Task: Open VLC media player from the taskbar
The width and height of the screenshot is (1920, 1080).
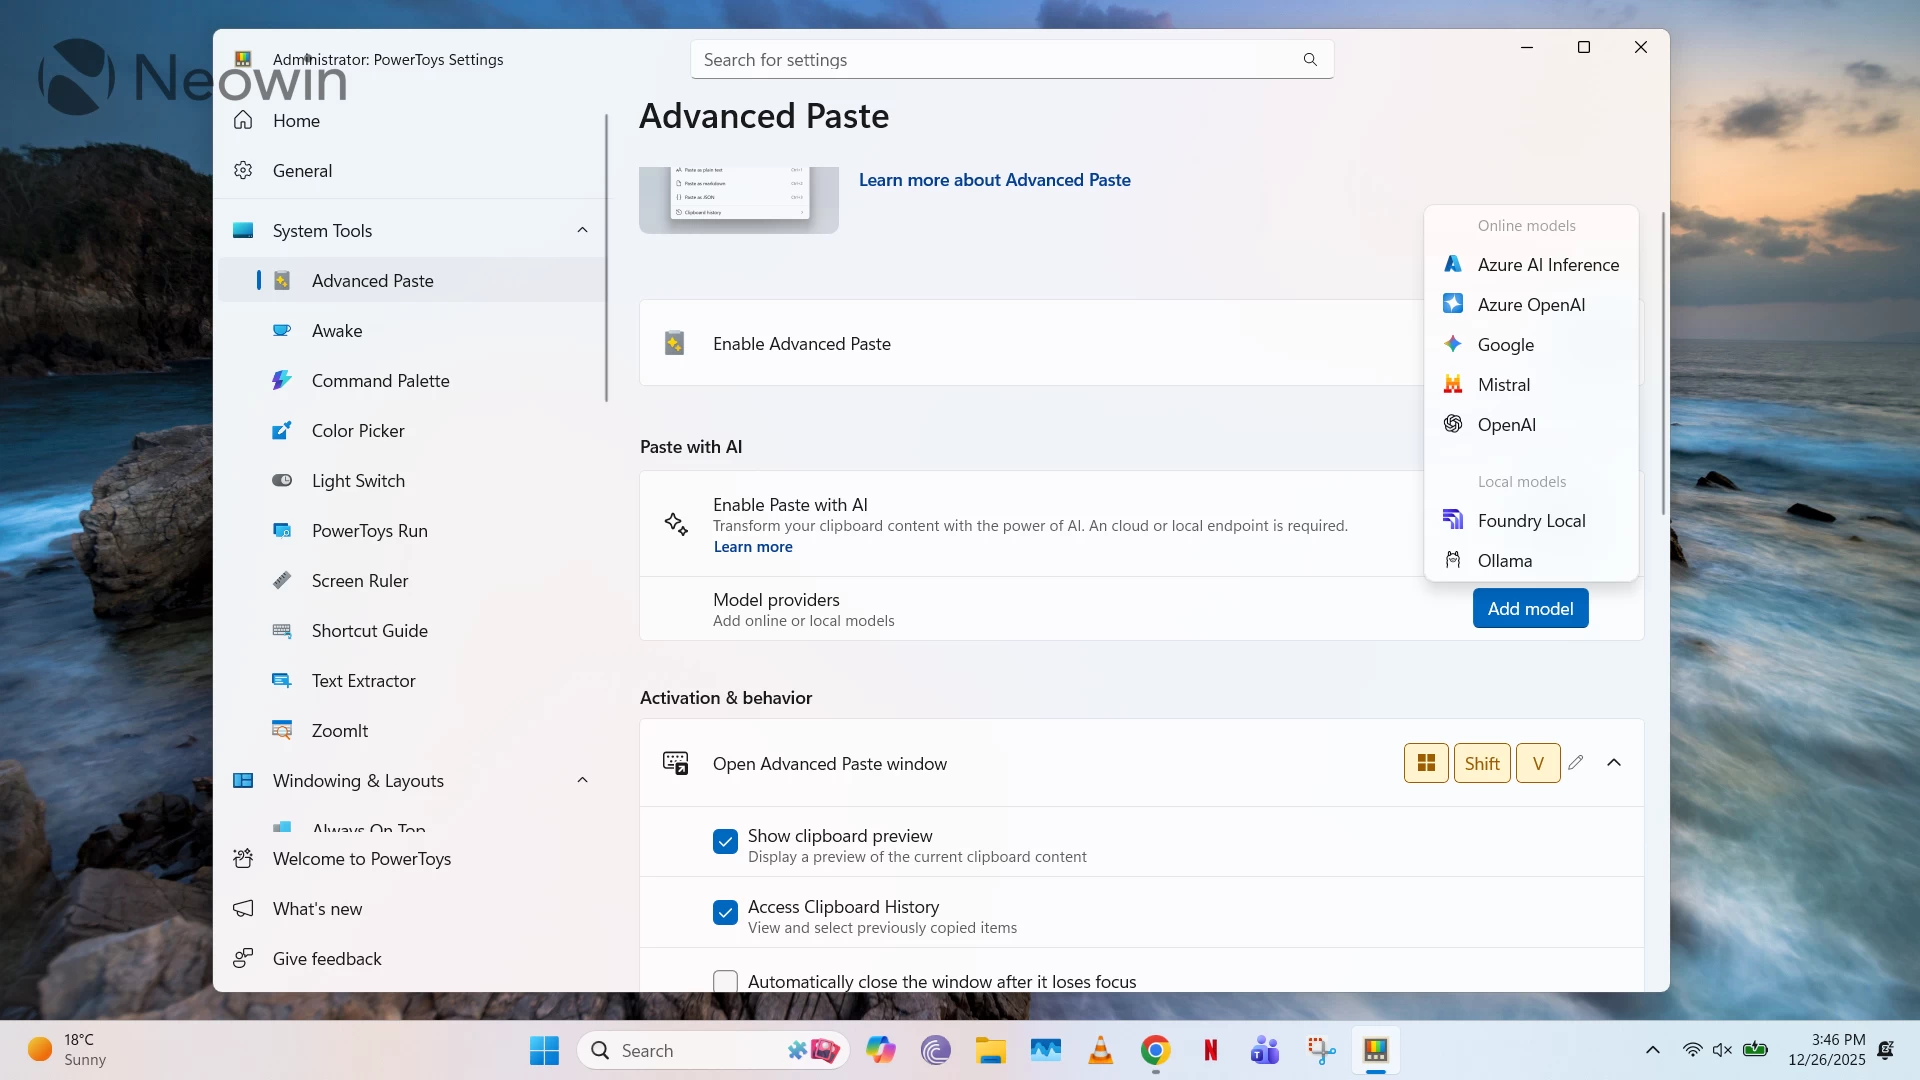Action: [x=1101, y=1051]
